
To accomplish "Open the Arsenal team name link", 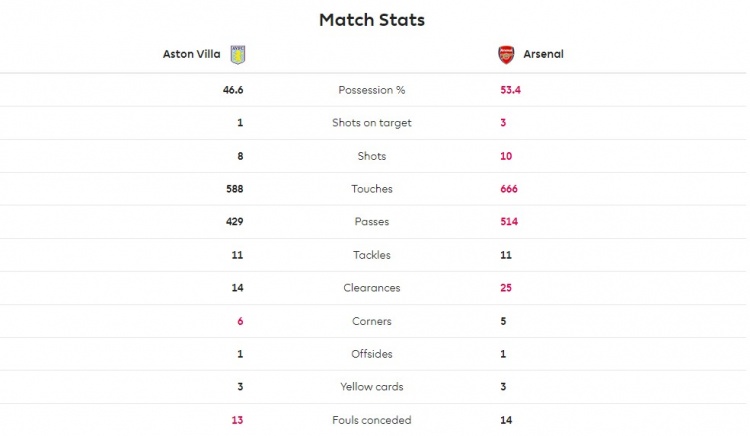I will click(x=543, y=54).
